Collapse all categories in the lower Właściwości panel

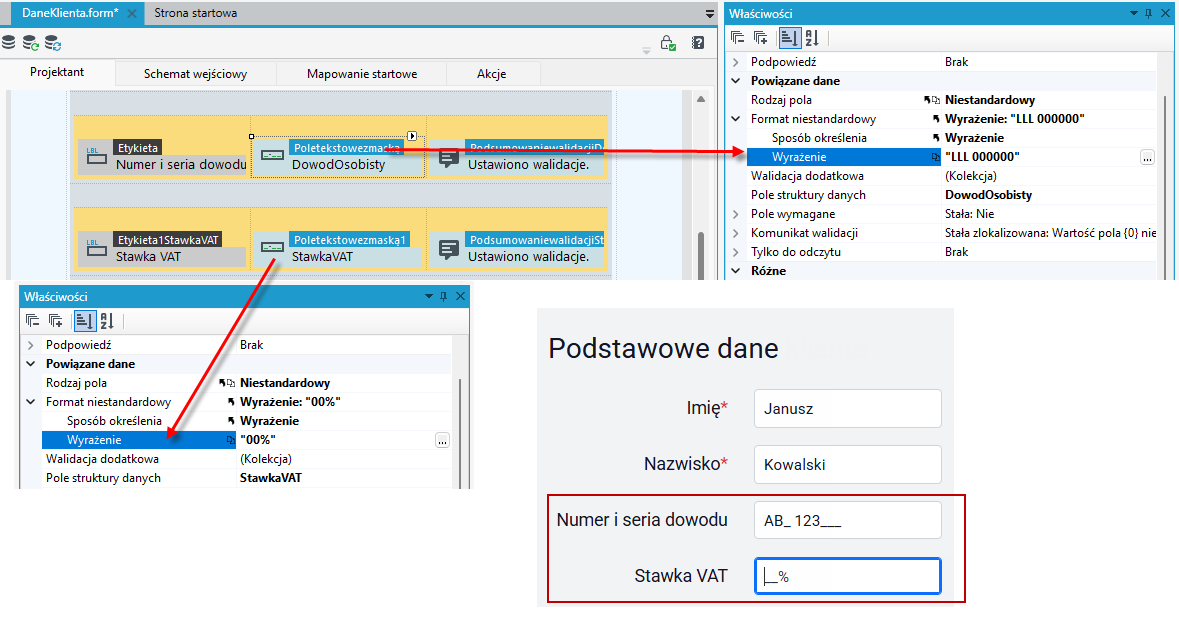32,321
